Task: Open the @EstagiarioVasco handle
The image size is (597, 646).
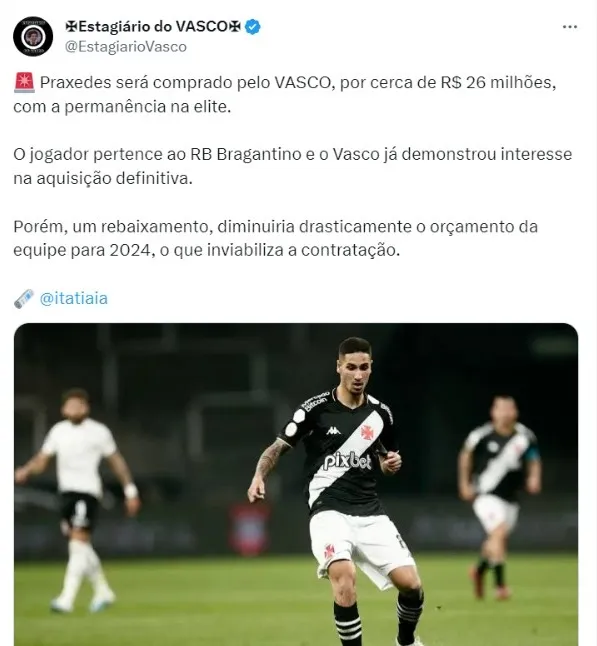Action: 126,47
